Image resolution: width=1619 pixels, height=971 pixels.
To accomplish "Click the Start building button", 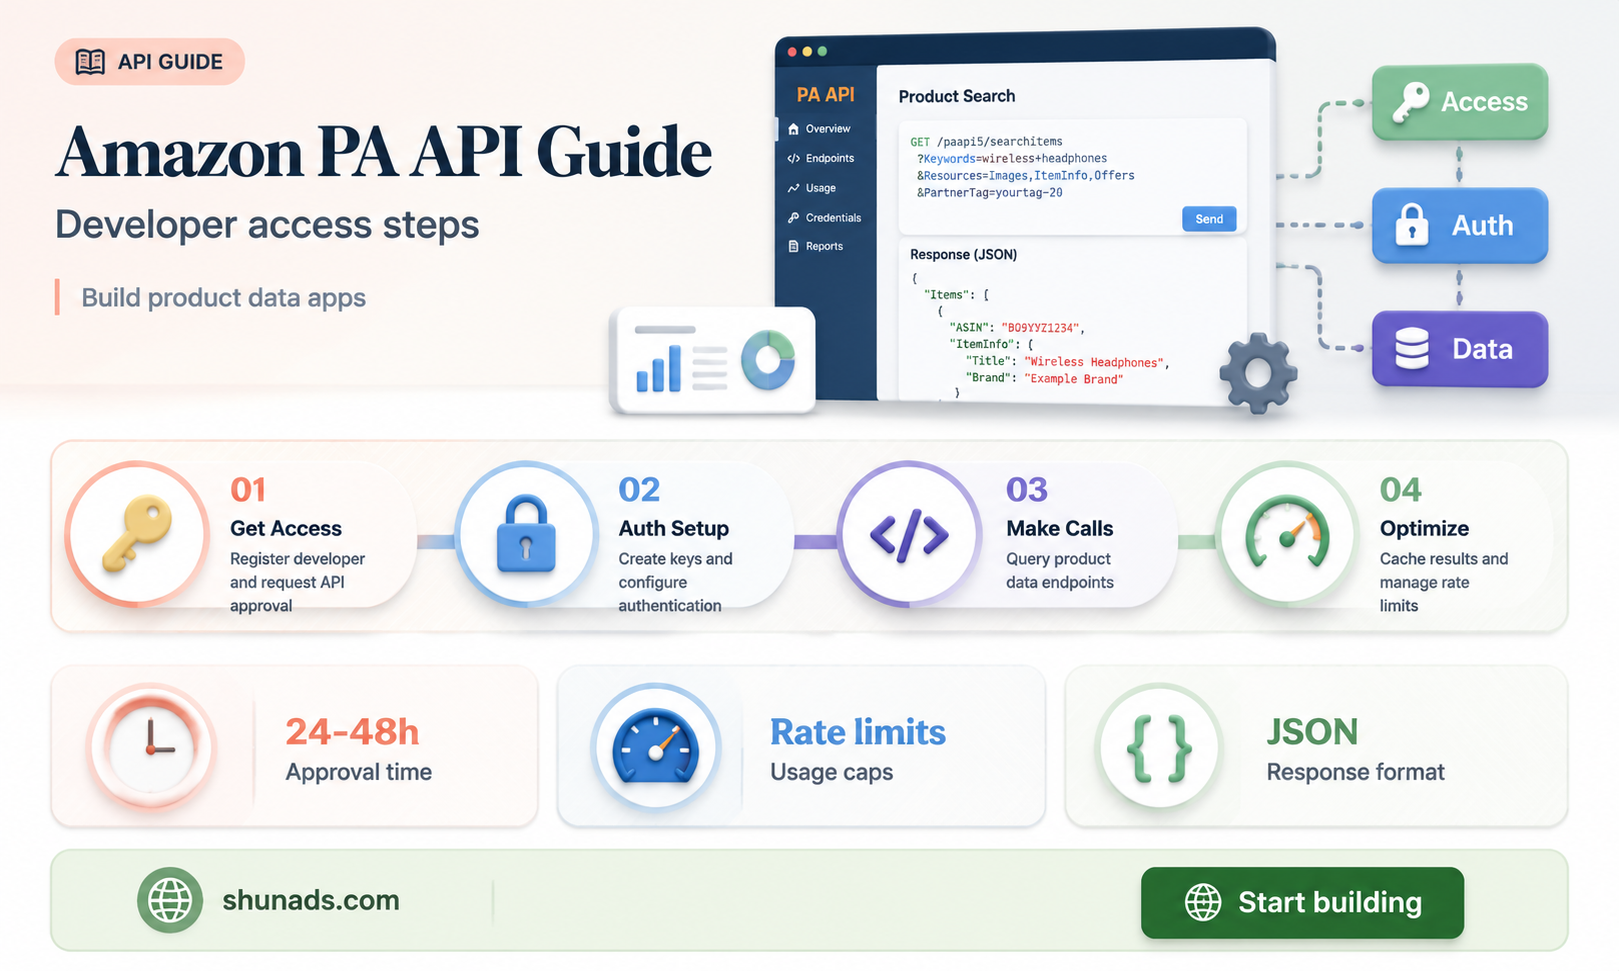I will pos(1302,903).
